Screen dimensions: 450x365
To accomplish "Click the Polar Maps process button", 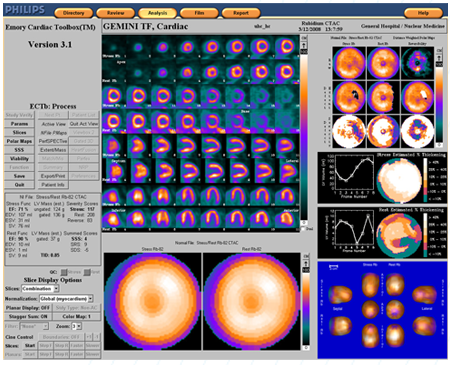I will click(x=19, y=141).
